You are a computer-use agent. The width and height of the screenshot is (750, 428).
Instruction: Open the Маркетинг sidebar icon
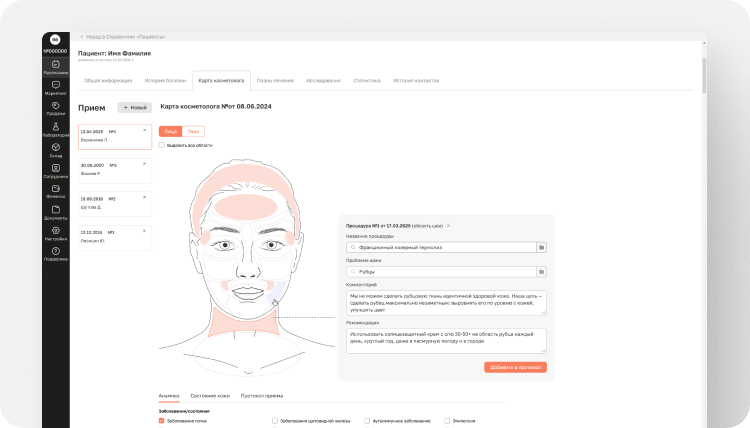click(55, 88)
